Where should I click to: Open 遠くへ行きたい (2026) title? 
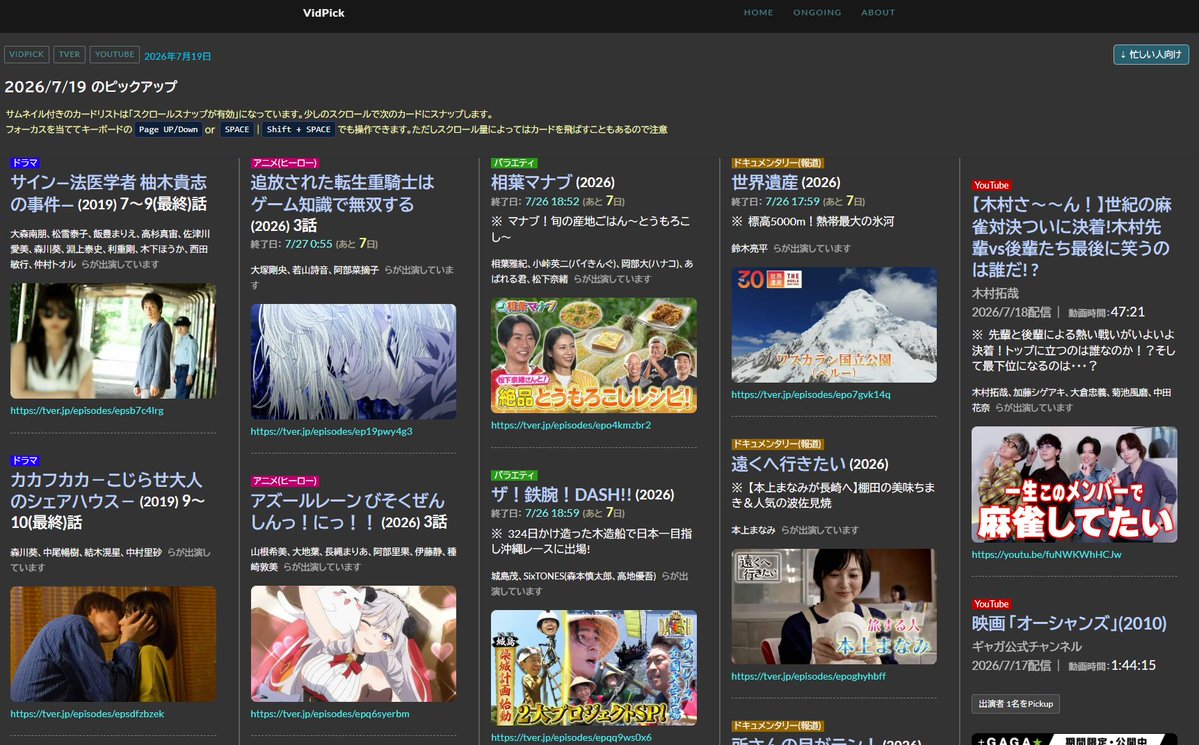click(x=809, y=464)
